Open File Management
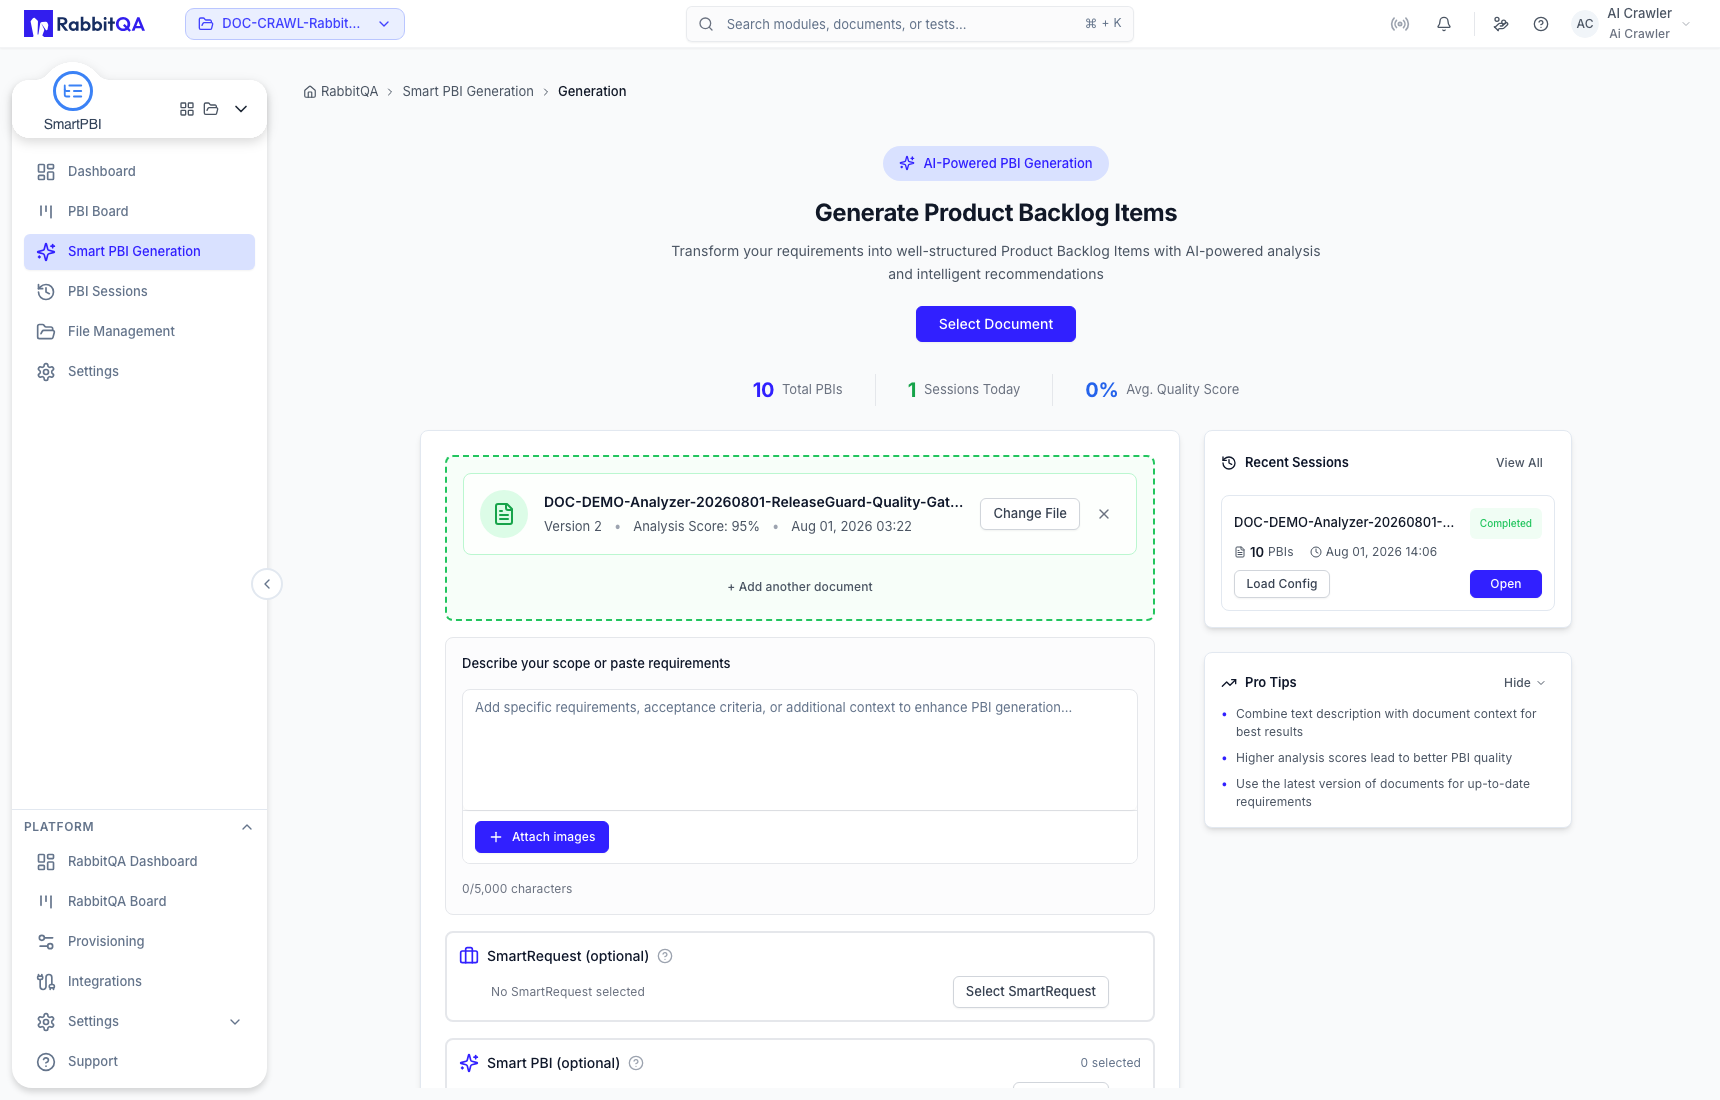The image size is (1720, 1100). coord(139,332)
